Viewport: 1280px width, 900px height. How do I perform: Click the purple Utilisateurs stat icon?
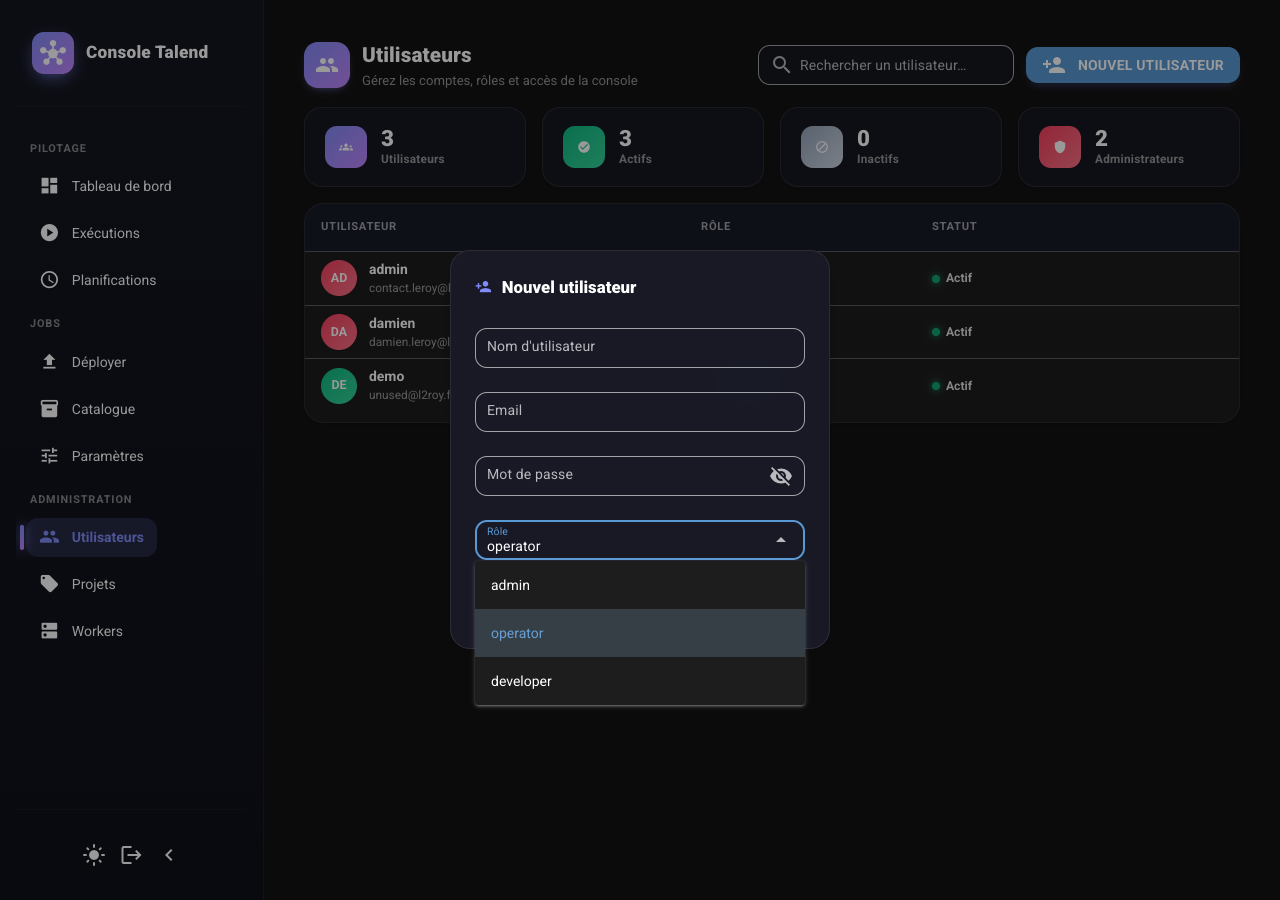(x=346, y=147)
